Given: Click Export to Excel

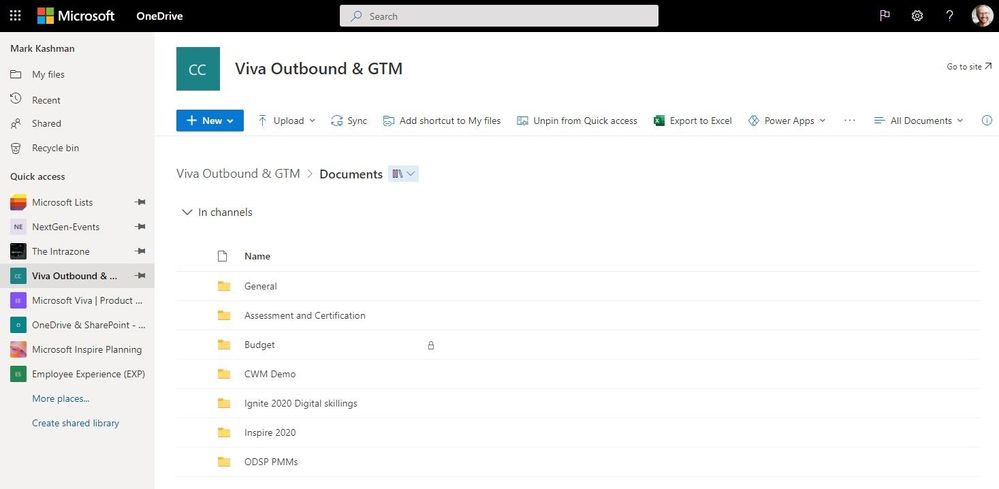Looking at the screenshot, I should pos(693,120).
